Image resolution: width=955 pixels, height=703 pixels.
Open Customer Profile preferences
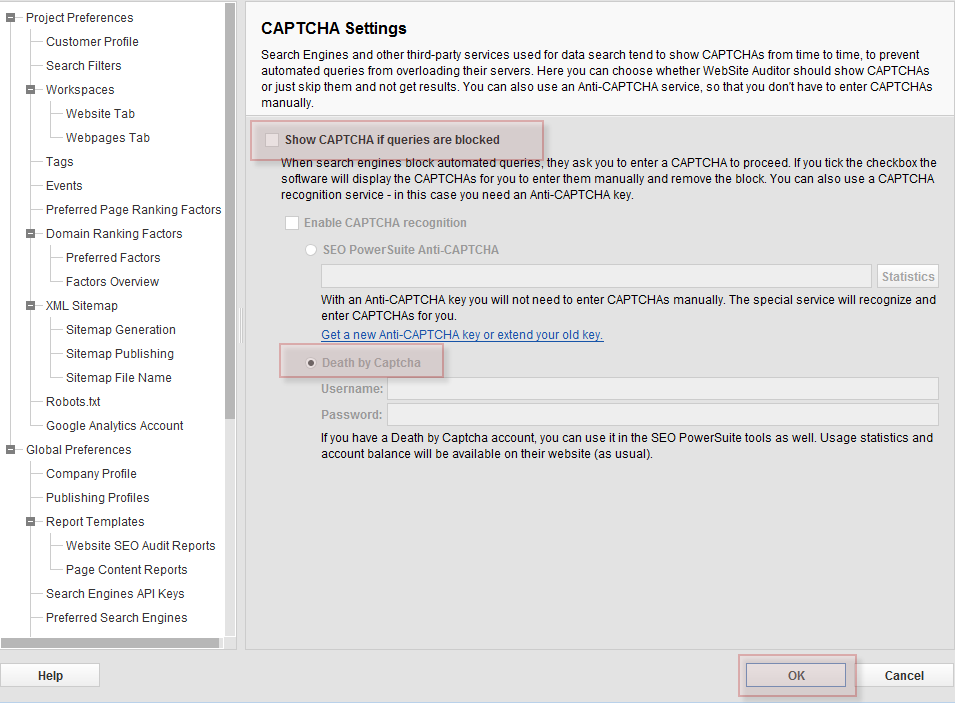(x=92, y=41)
